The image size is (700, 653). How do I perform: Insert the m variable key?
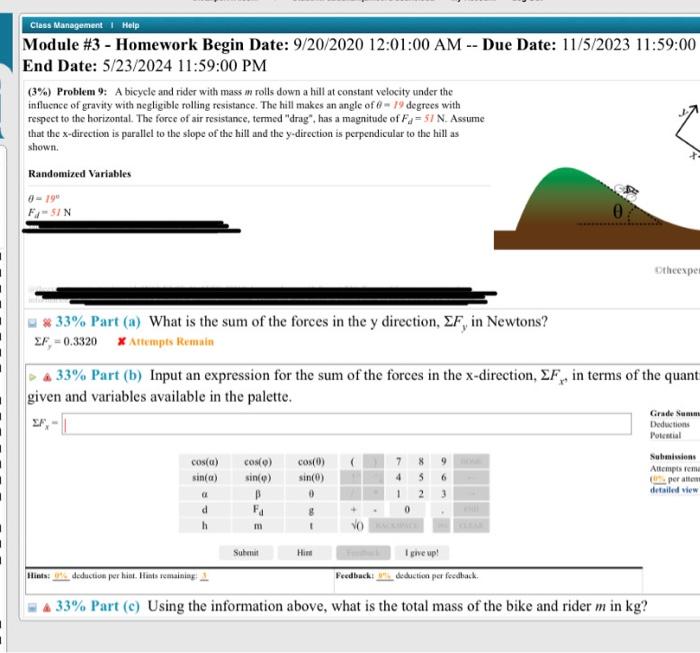[x=258, y=526]
